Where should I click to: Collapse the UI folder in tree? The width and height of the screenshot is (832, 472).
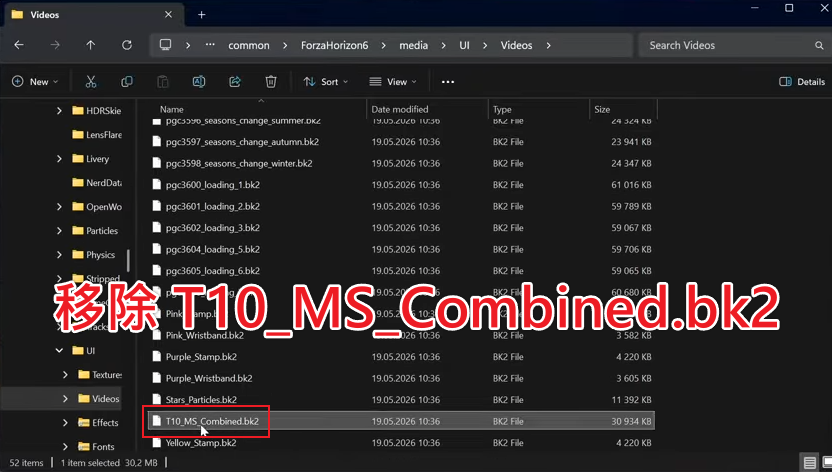coord(59,351)
